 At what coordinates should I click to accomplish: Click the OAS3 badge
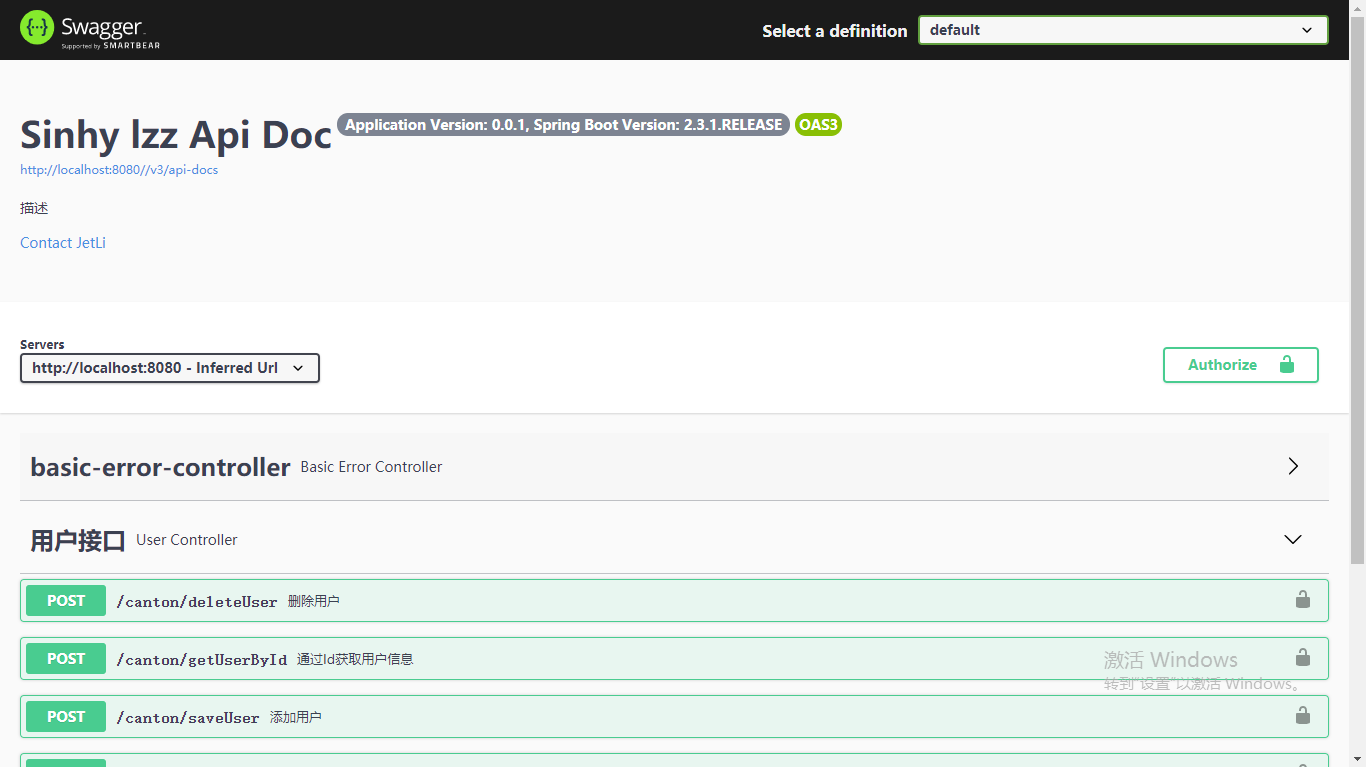pos(818,124)
